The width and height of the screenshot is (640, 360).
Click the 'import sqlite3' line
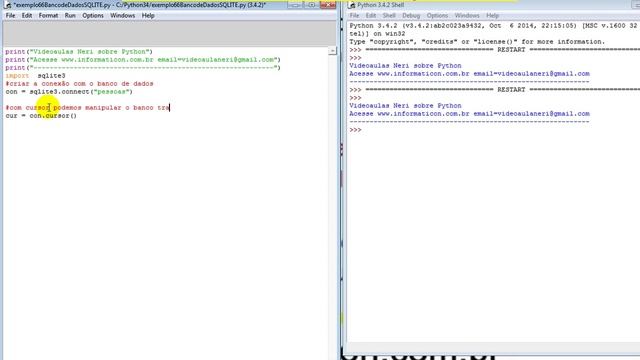[35, 76]
